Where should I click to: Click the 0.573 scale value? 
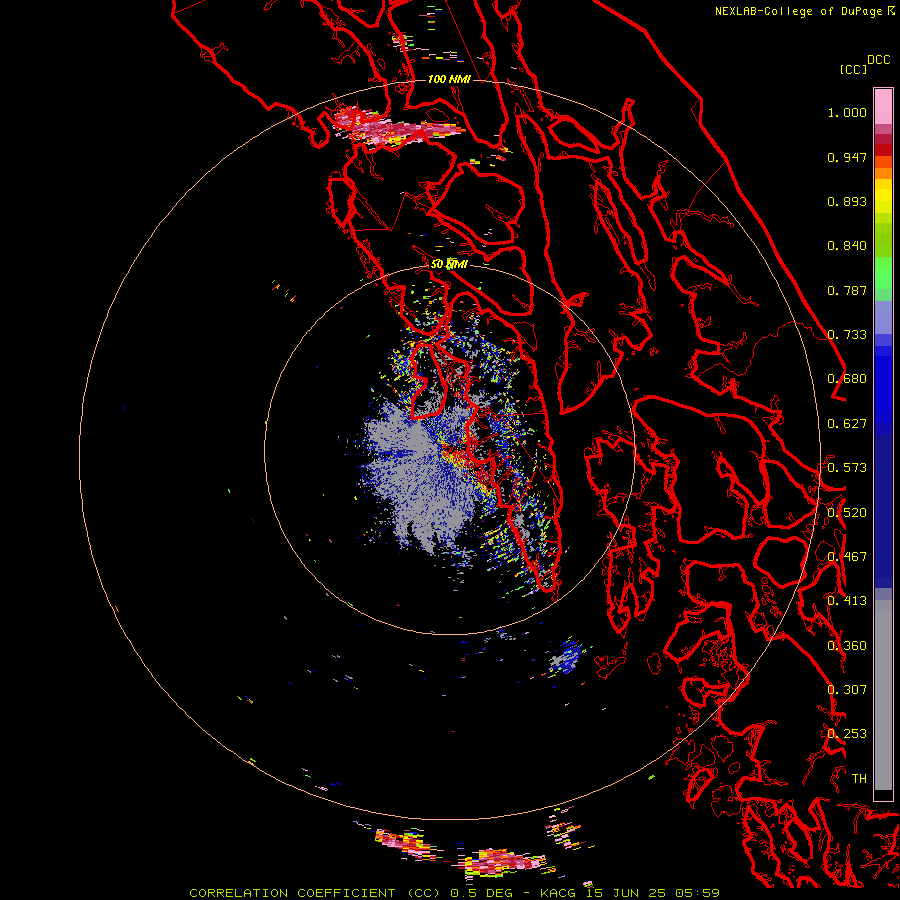847,468
